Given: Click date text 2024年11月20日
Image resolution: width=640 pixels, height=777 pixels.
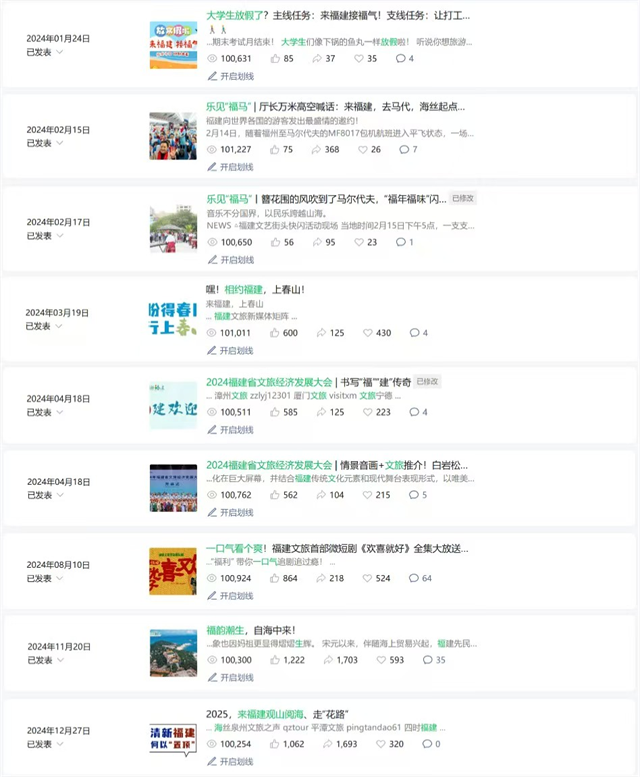Looking at the screenshot, I should 59,647.
